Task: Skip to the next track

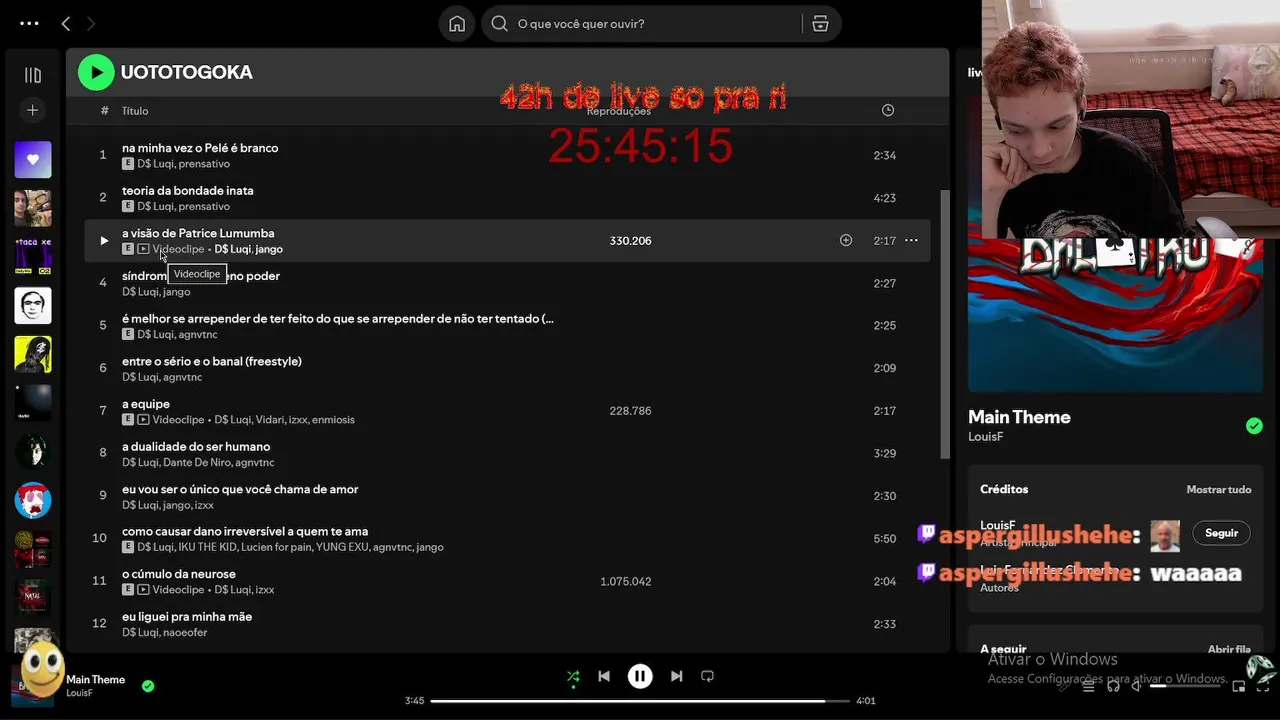Action: (x=676, y=676)
